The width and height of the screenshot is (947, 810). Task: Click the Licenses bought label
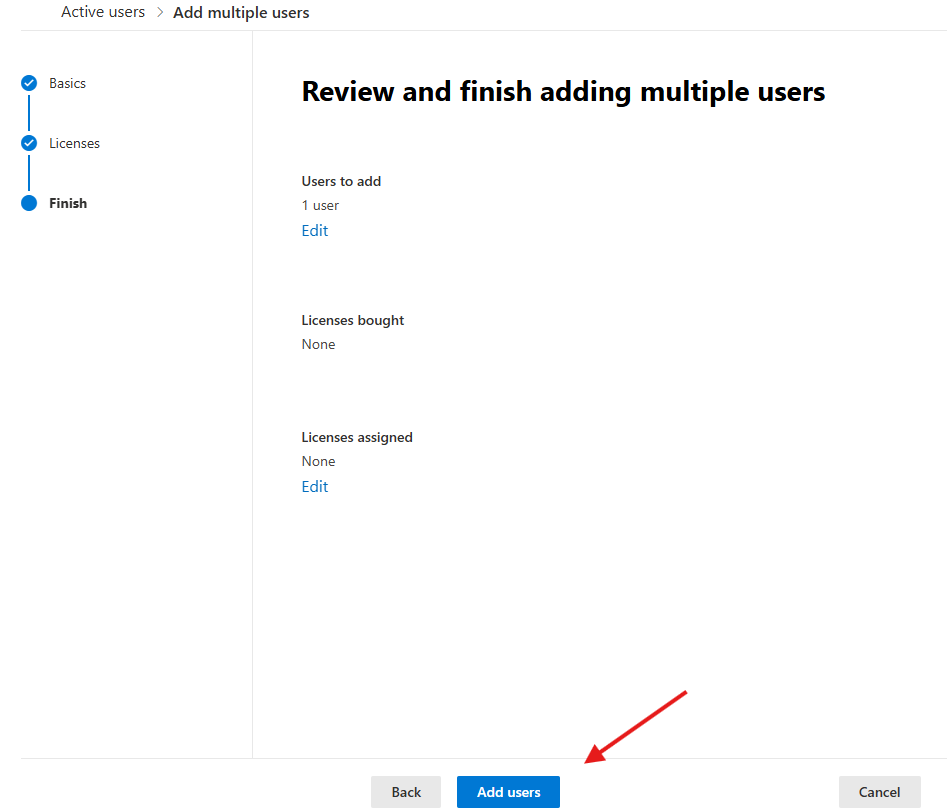353,320
